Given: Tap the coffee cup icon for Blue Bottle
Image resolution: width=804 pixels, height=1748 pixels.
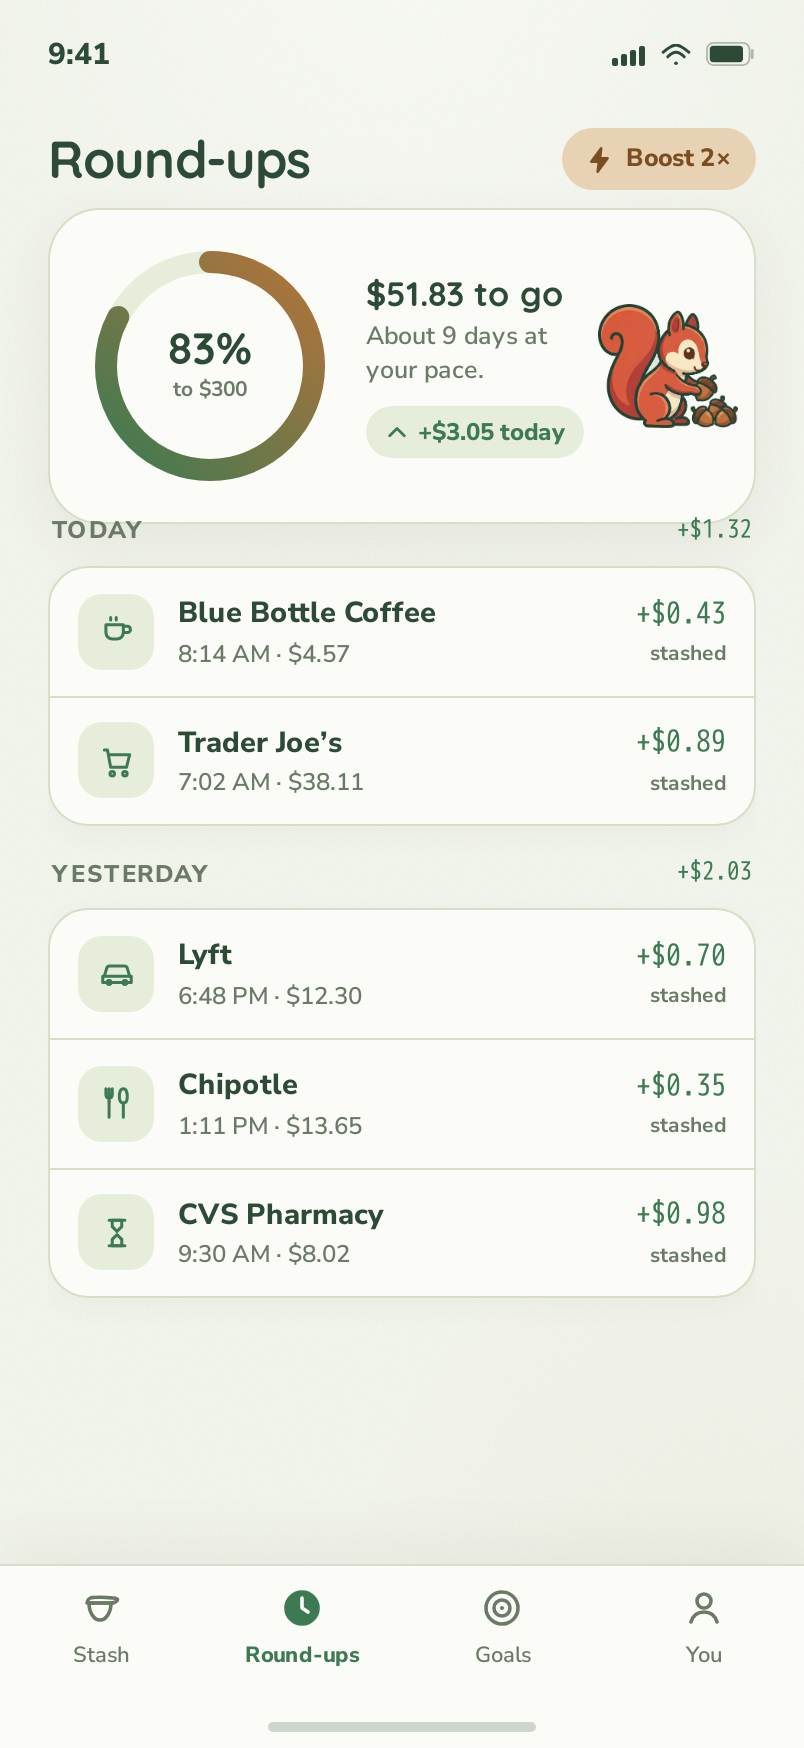Looking at the screenshot, I should pyautogui.click(x=116, y=632).
